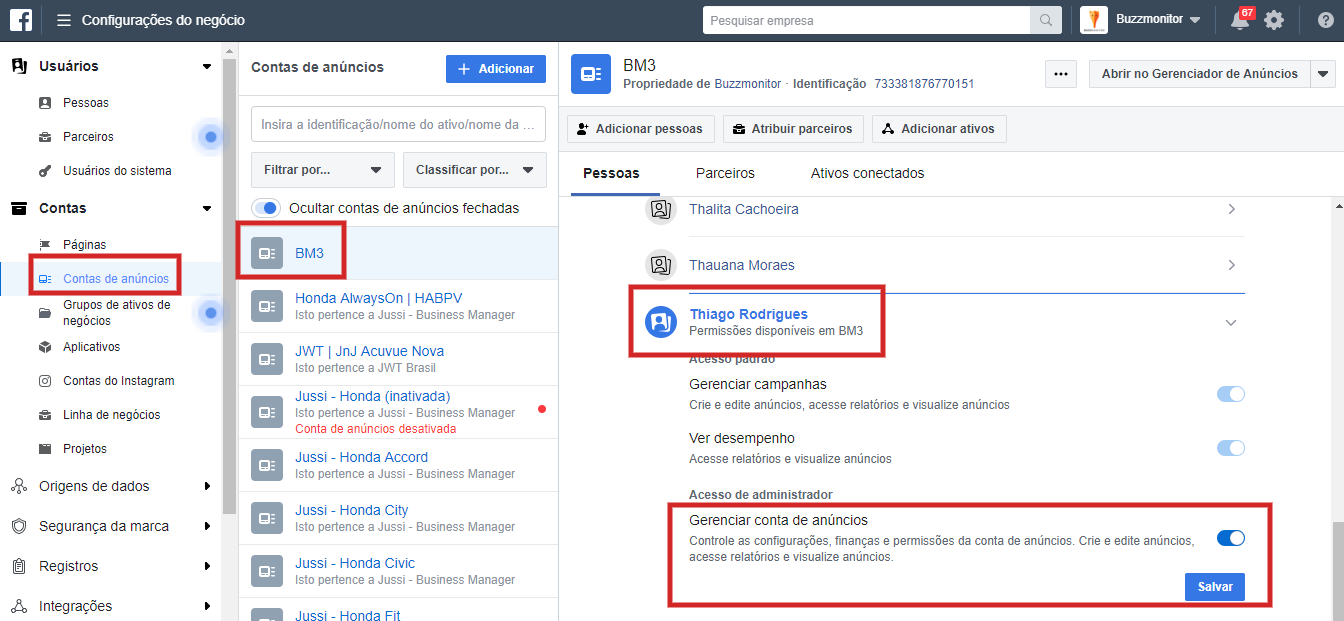The width and height of the screenshot is (1344, 621).
Task: Click the three-dots more options button
Action: click(1061, 74)
